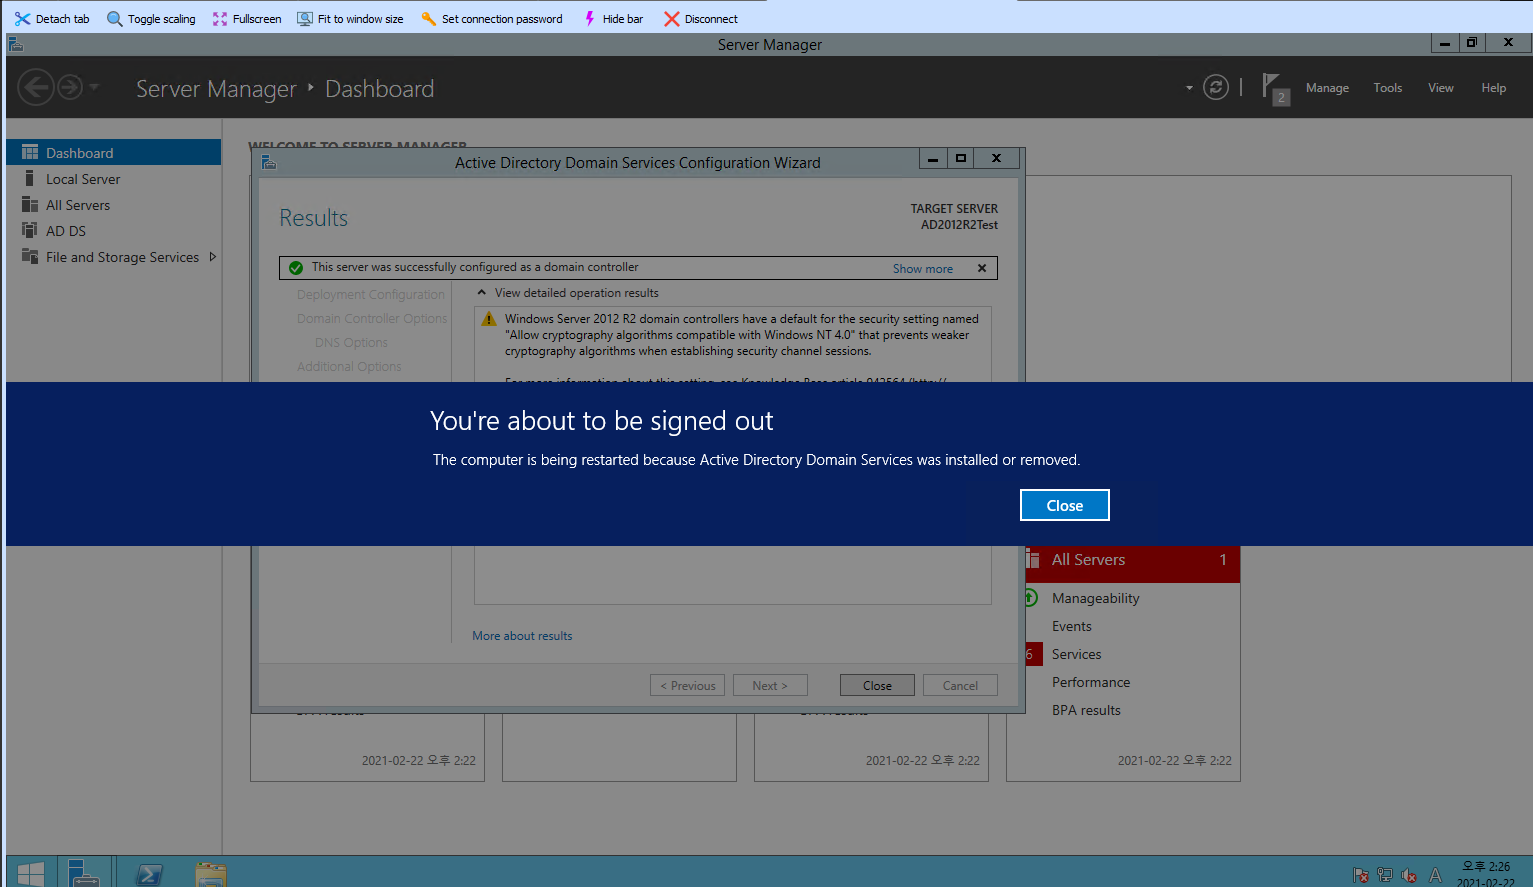This screenshot has width=1533, height=887.
Task: Click the Domain Controller Options wizard step
Action: tap(372, 319)
